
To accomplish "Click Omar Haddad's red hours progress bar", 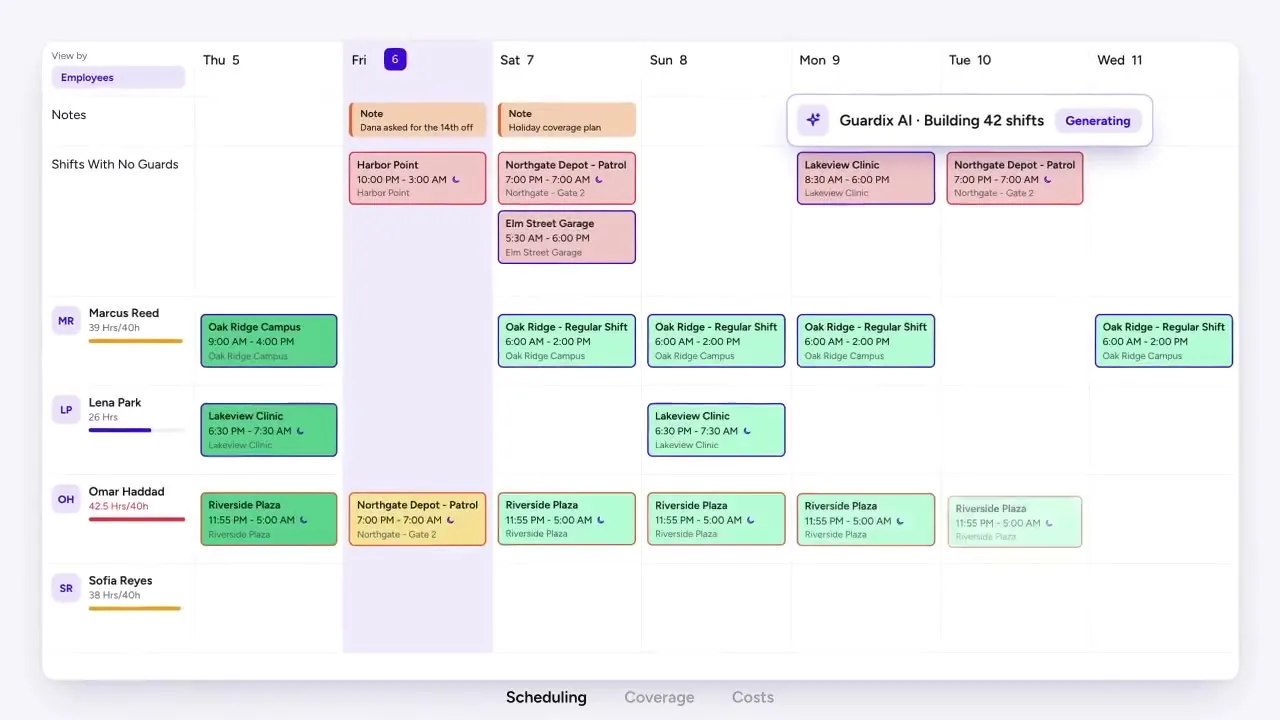I will (x=137, y=519).
